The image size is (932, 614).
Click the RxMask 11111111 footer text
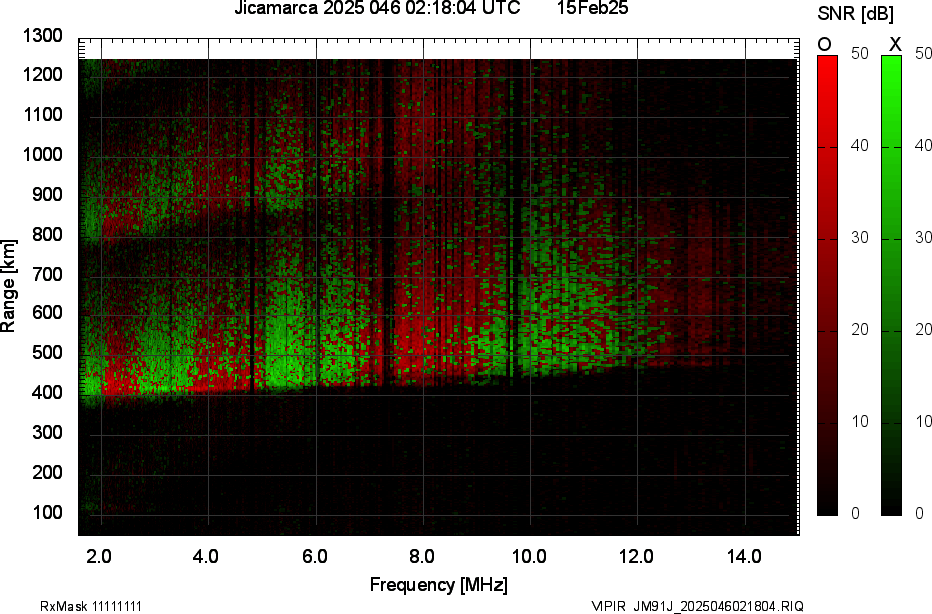point(91,606)
